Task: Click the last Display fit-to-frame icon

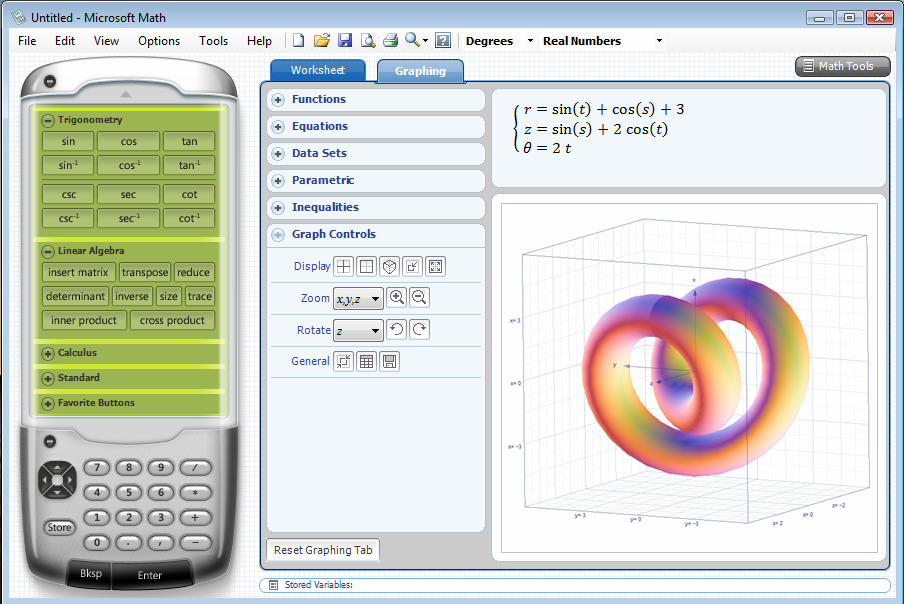Action: pos(436,266)
